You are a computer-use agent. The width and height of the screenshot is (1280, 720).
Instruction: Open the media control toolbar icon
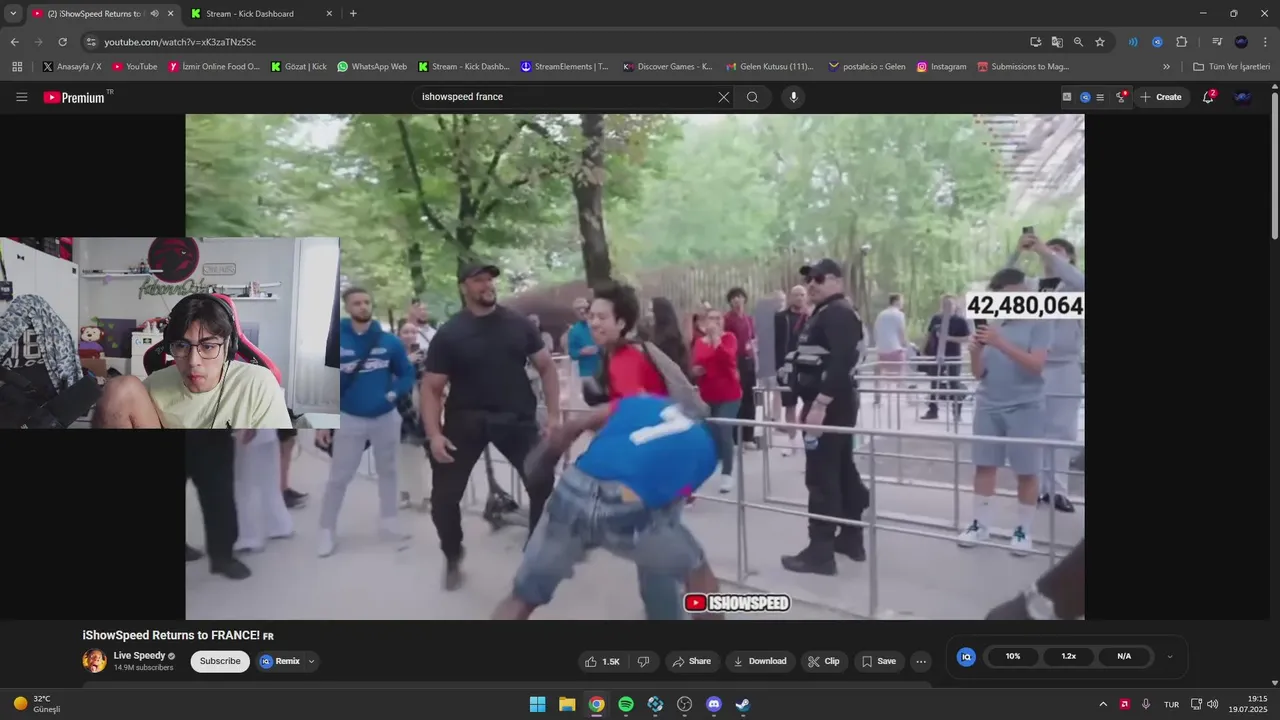pos(1217,42)
